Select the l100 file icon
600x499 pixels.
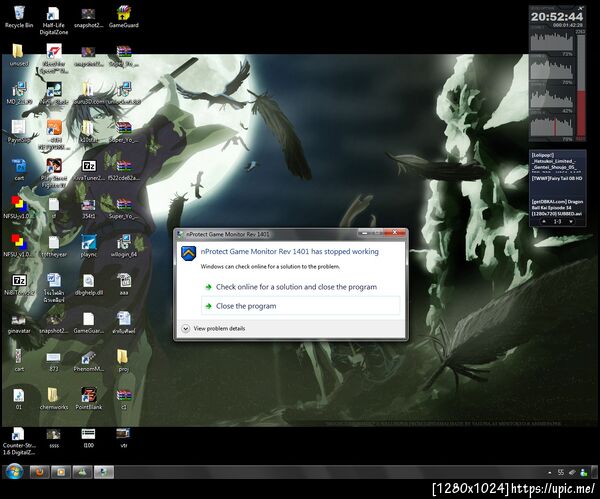point(88,438)
